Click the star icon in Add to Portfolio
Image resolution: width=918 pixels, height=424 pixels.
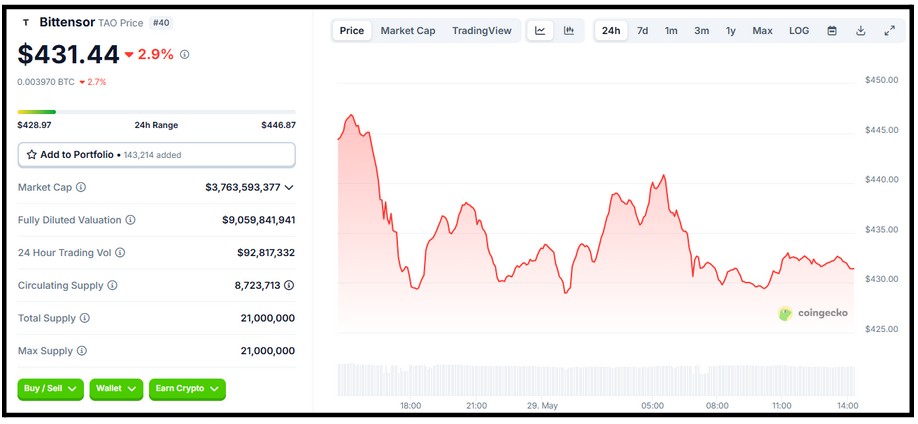32,155
